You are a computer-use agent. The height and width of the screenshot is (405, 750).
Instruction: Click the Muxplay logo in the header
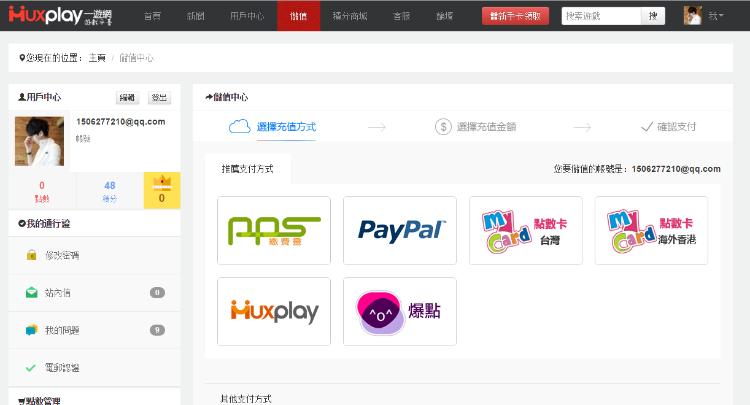point(60,15)
